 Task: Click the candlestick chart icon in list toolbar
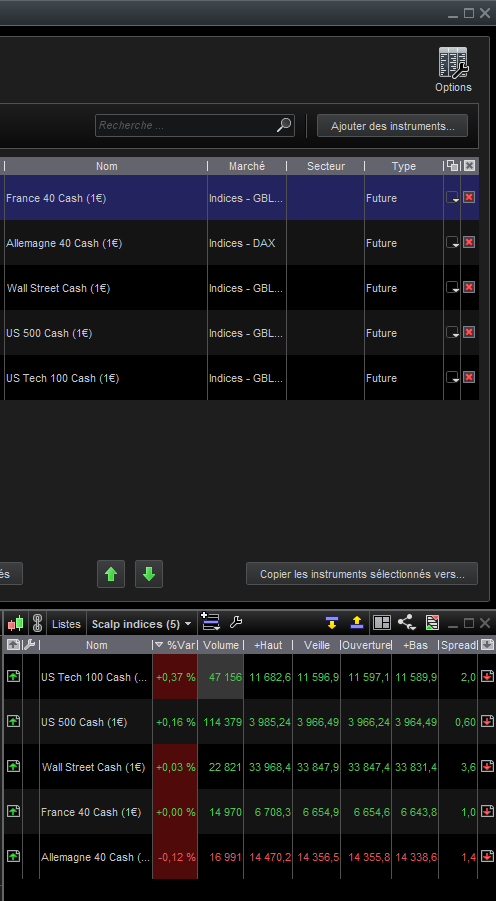(x=16, y=623)
